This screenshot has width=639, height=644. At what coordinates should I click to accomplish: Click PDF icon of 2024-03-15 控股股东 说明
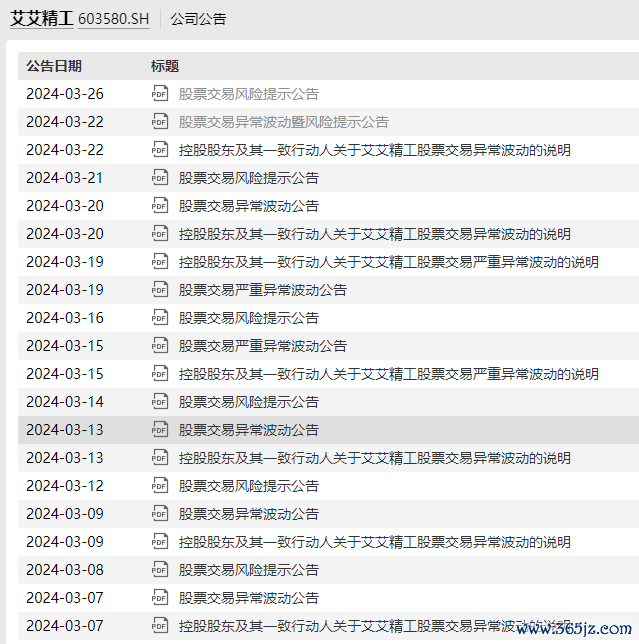click(x=160, y=373)
